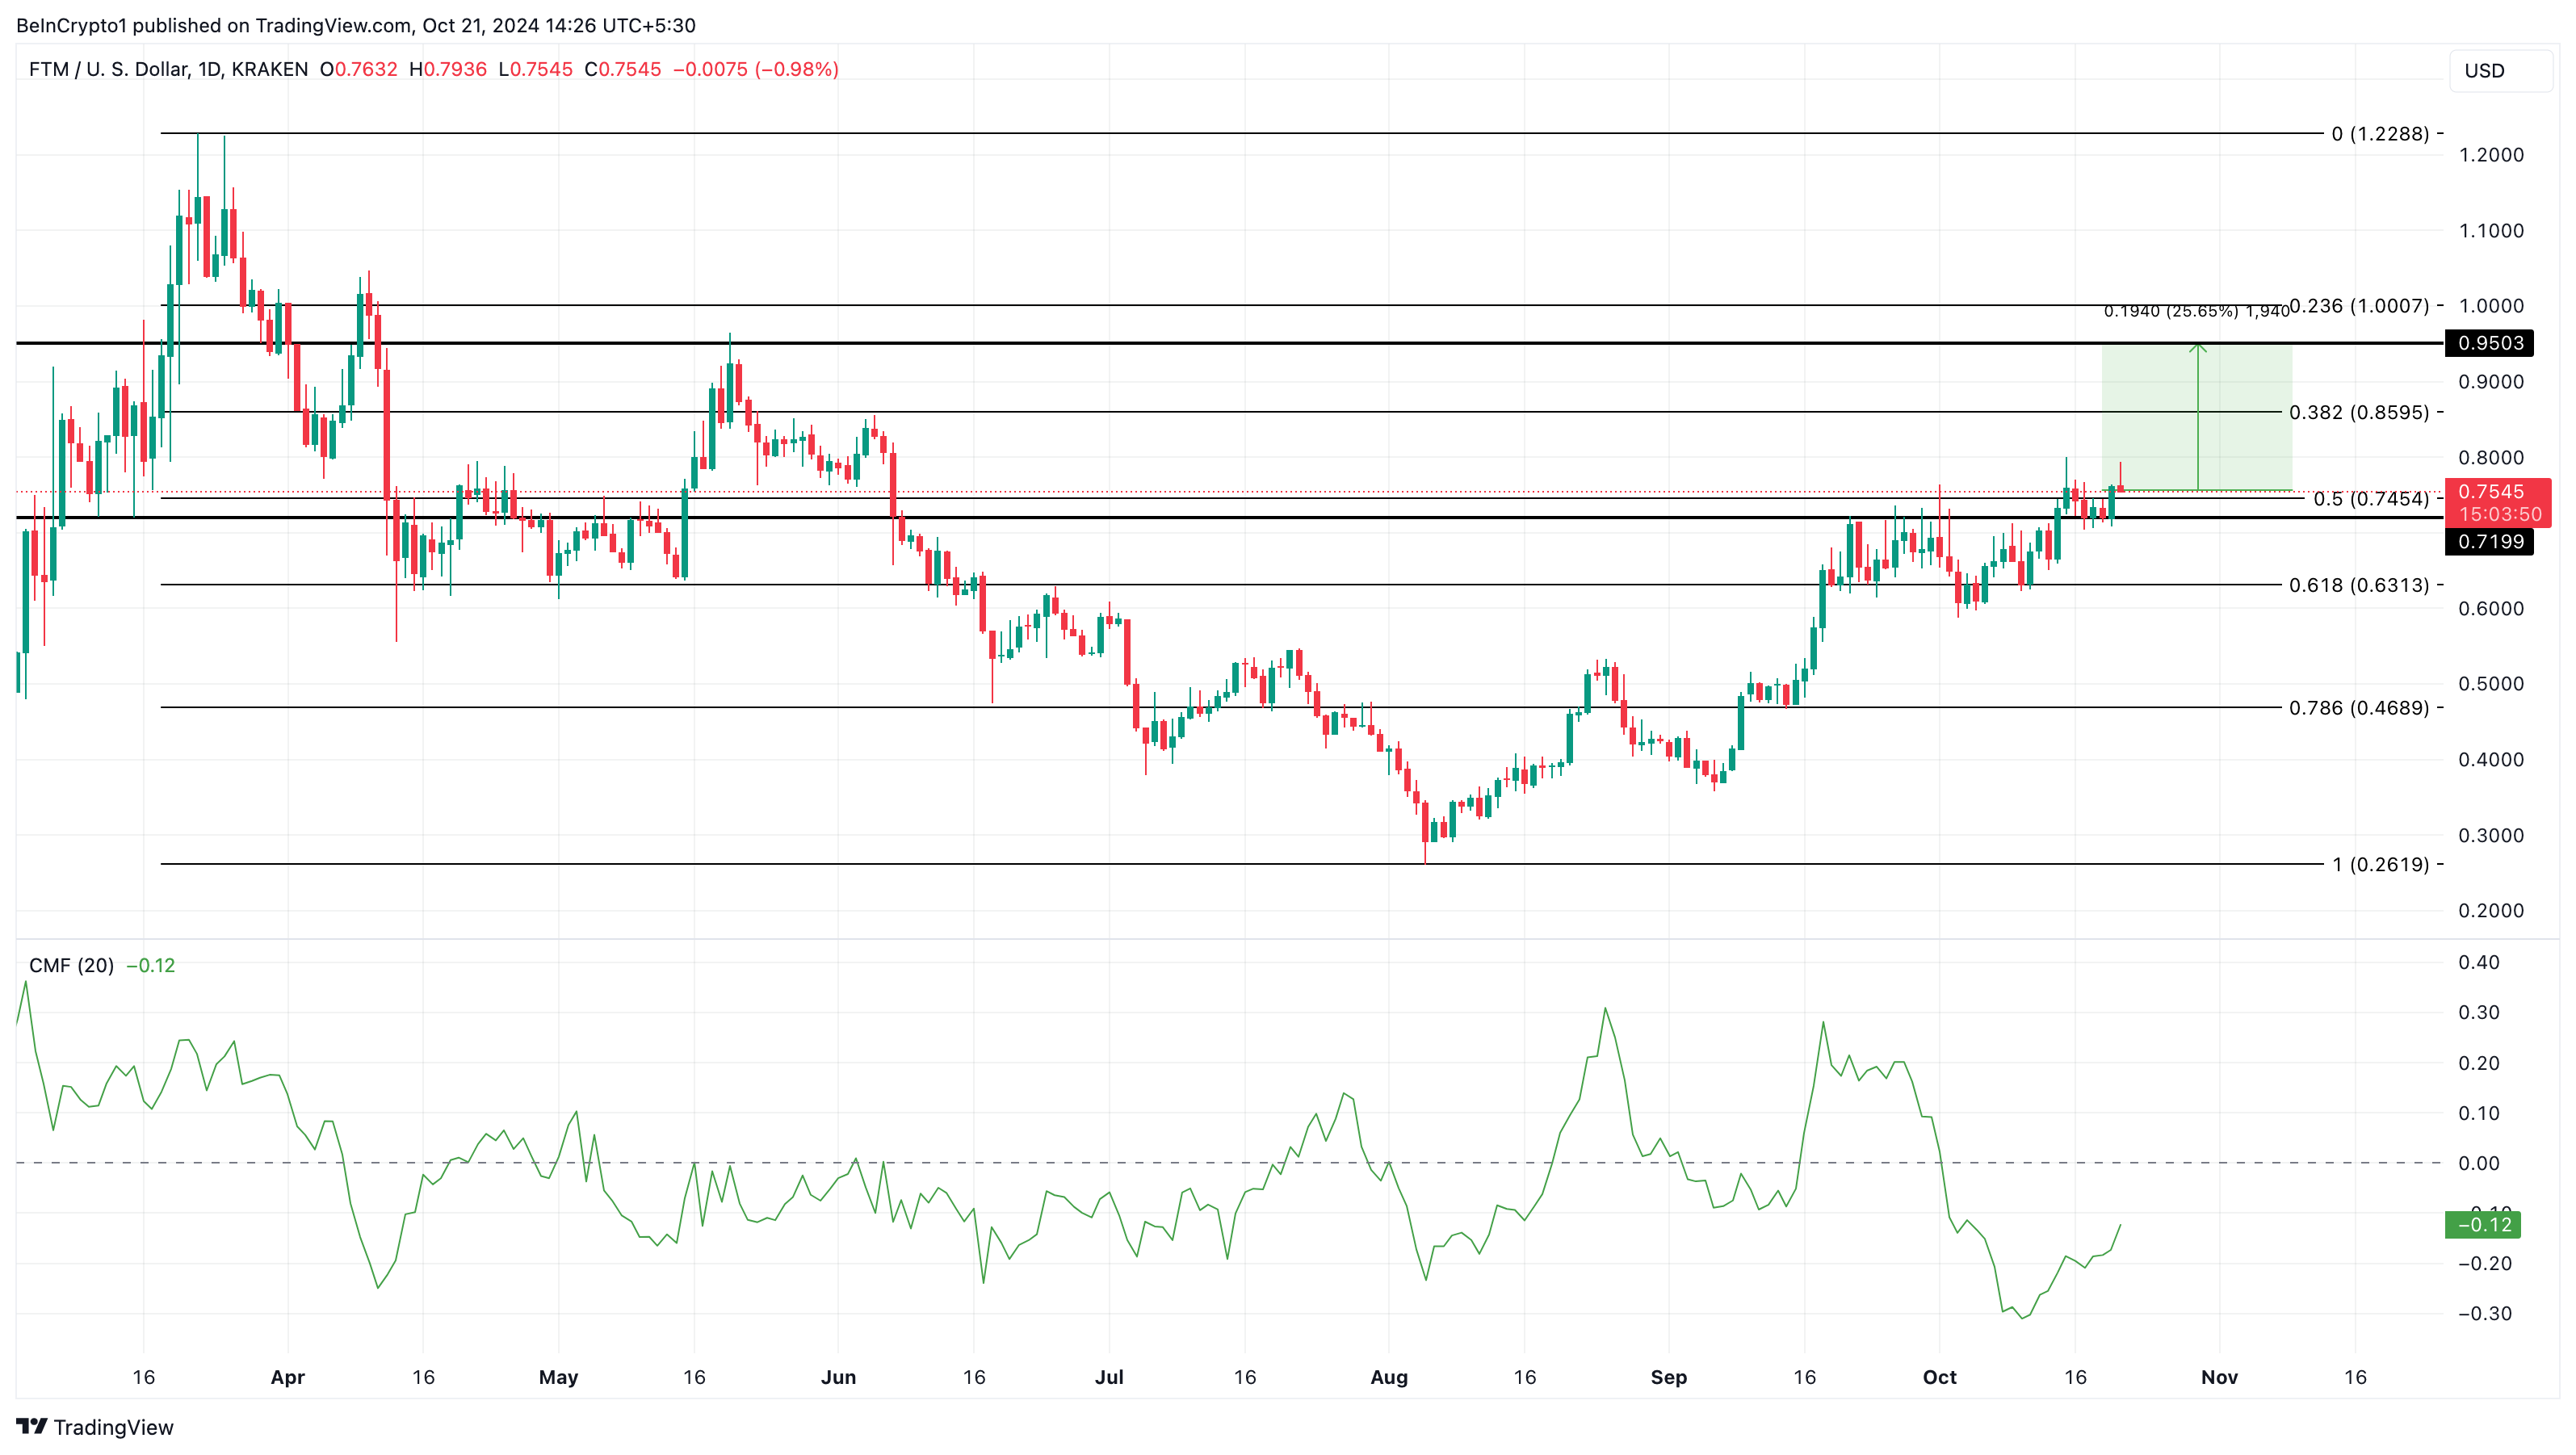This screenshot has width=2576, height=1455.
Task: Click the 0.5 (0.7454) Fibonacci level label
Action: coord(2370,499)
